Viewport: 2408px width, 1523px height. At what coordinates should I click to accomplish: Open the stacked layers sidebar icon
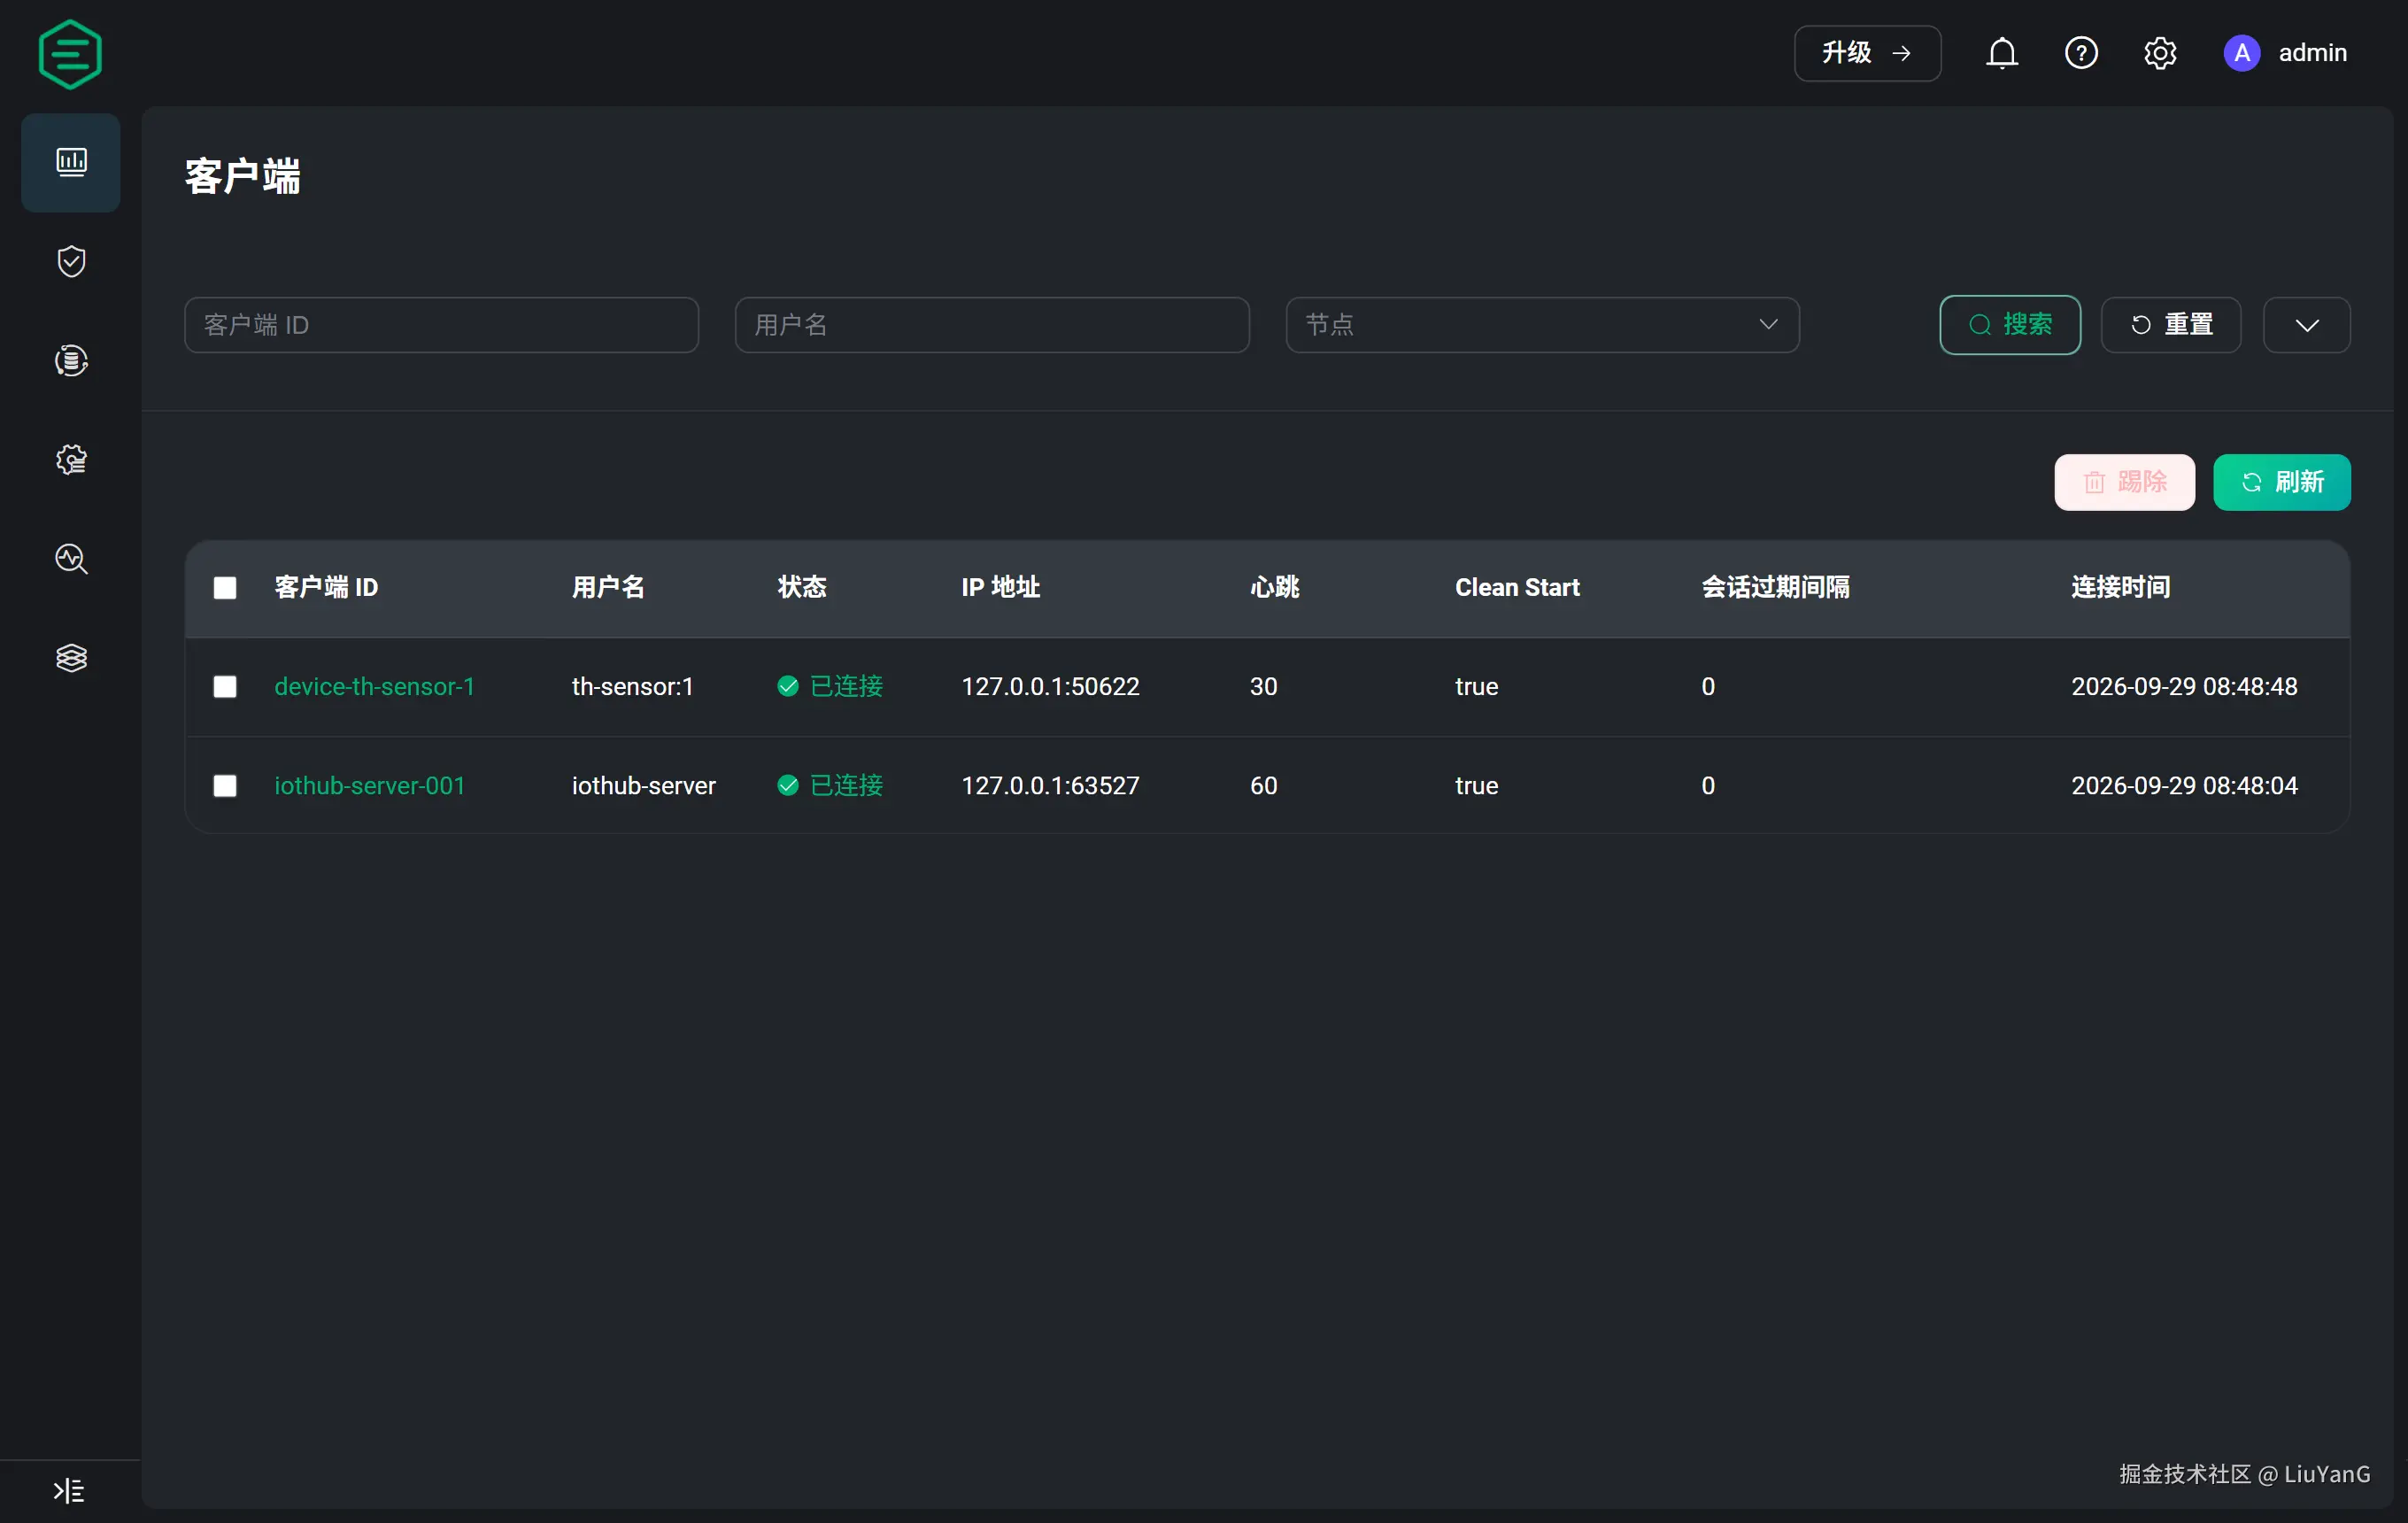coord(71,657)
